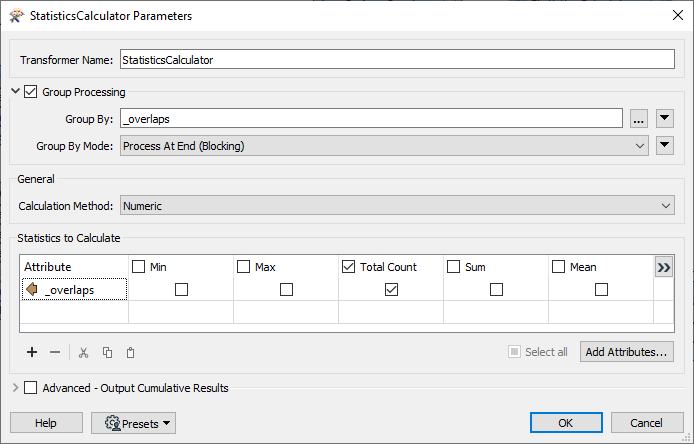Open the Presets menu button
Viewport: 694px width, 444px height.
pyautogui.click(x=133, y=423)
